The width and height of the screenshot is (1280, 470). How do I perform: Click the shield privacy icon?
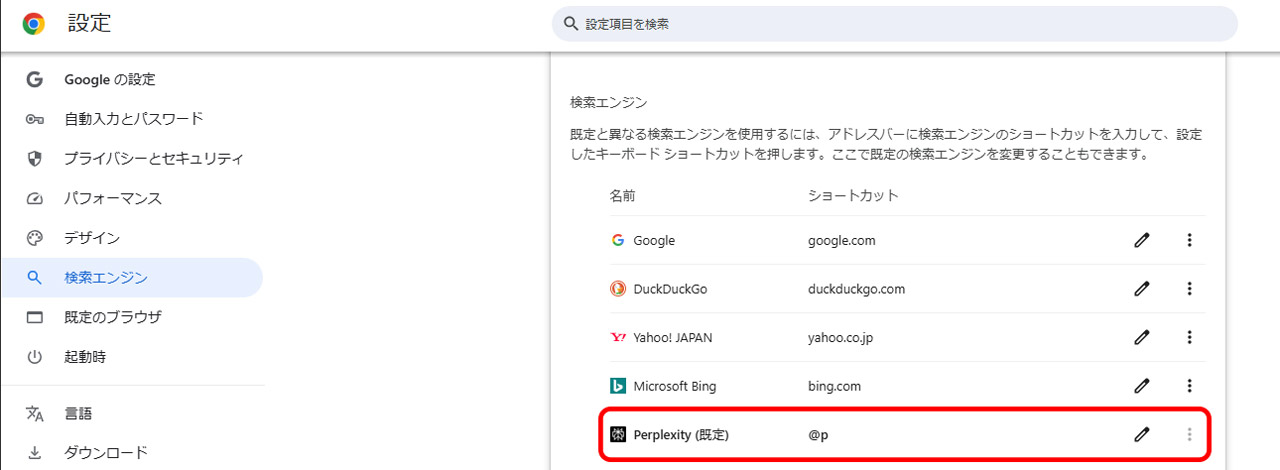(x=35, y=159)
